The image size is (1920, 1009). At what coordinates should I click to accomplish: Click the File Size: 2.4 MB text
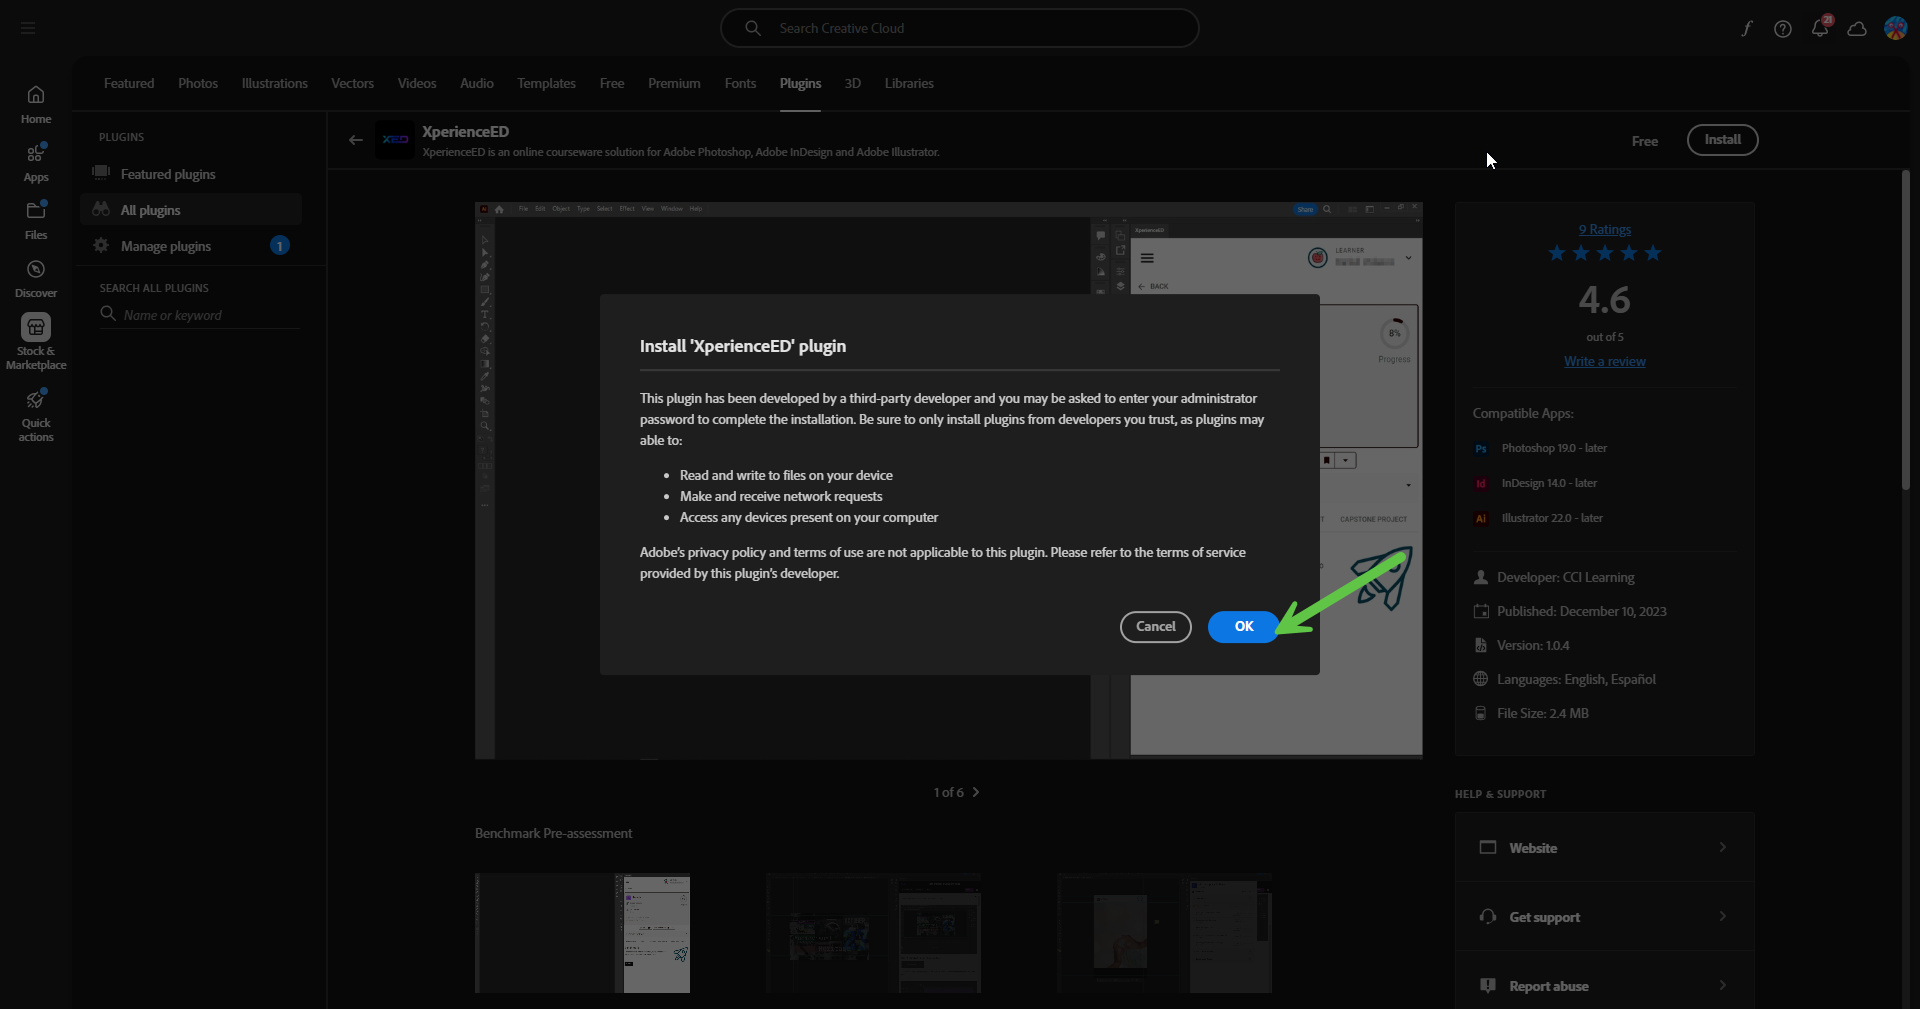1542,714
